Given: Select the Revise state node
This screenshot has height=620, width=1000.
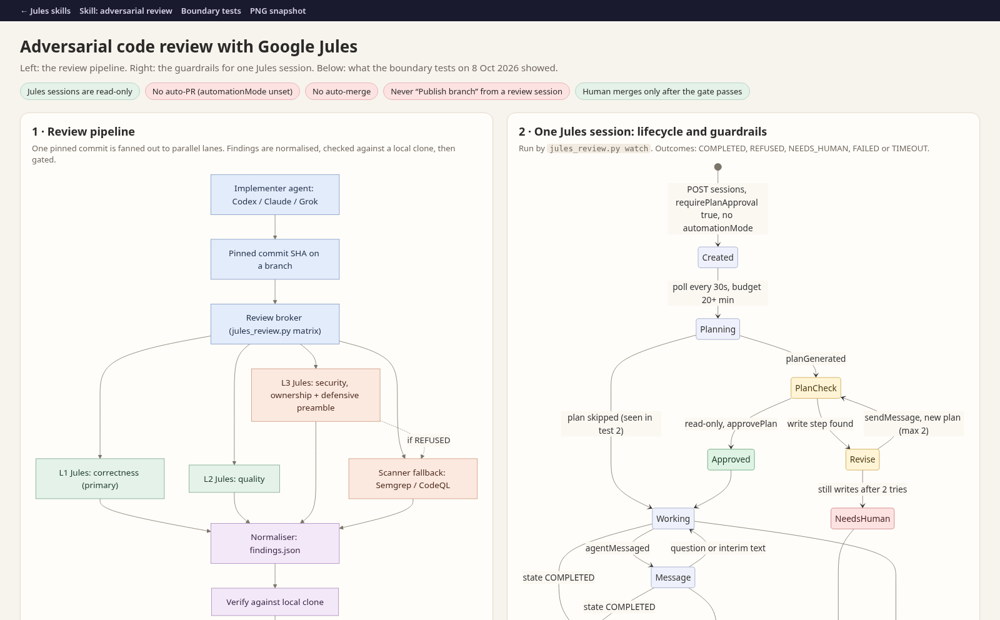Looking at the screenshot, I should pyautogui.click(x=862, y=459).
